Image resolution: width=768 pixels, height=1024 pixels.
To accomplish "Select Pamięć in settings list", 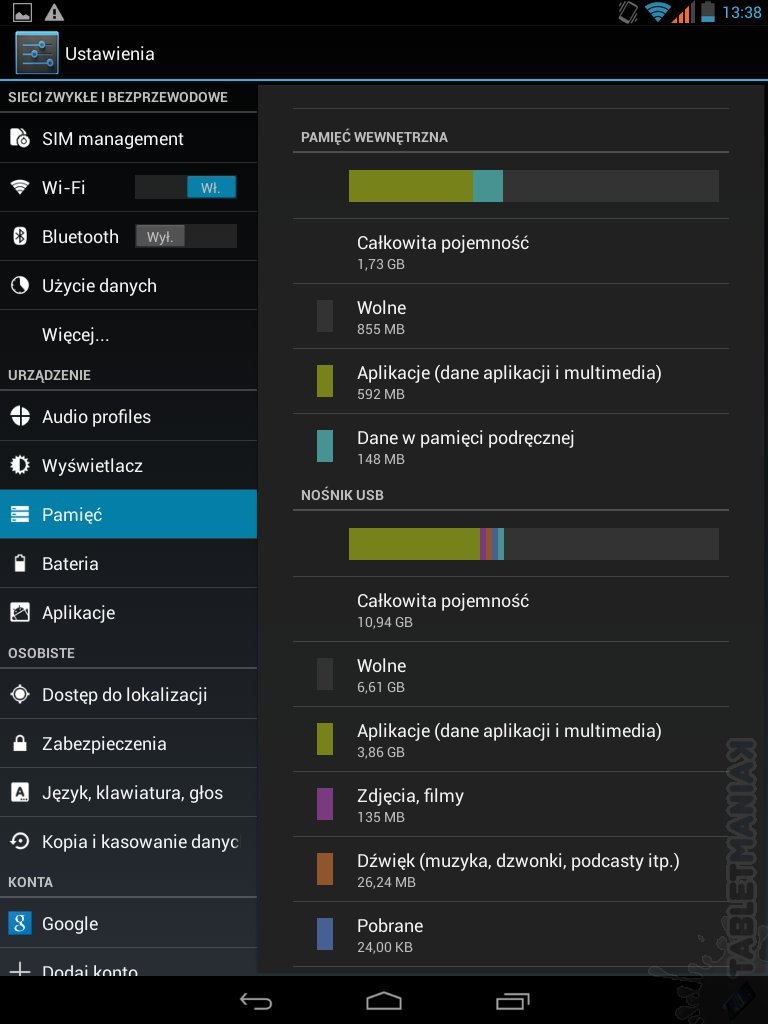I will click(128, 515).
